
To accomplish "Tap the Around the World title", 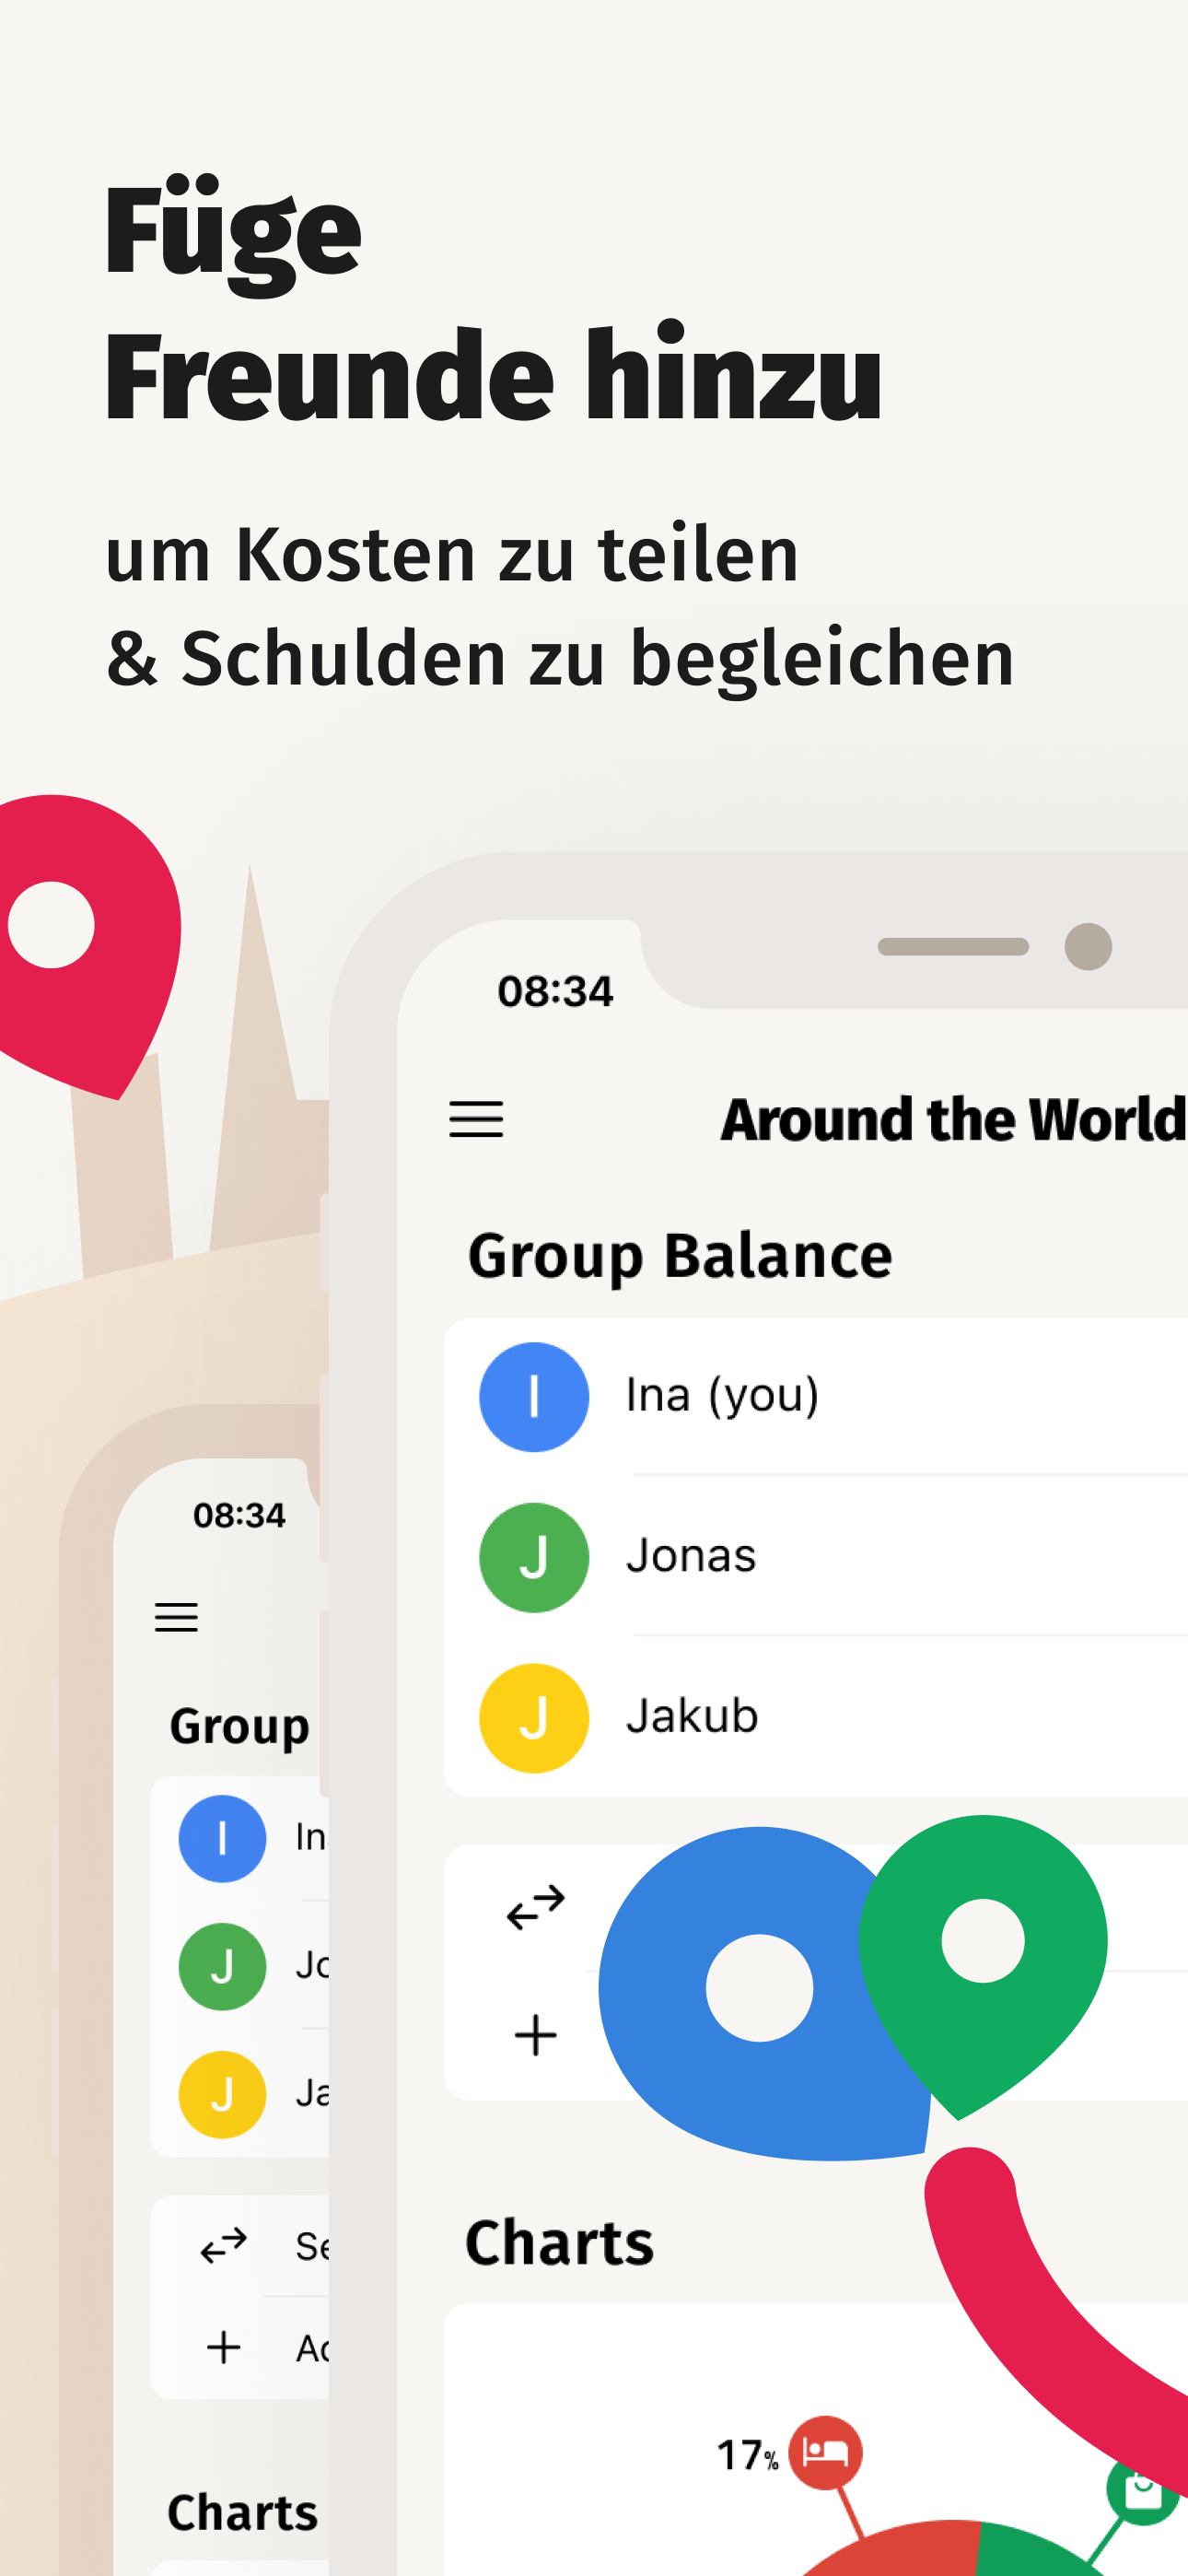I will (x=953, y=1119).
